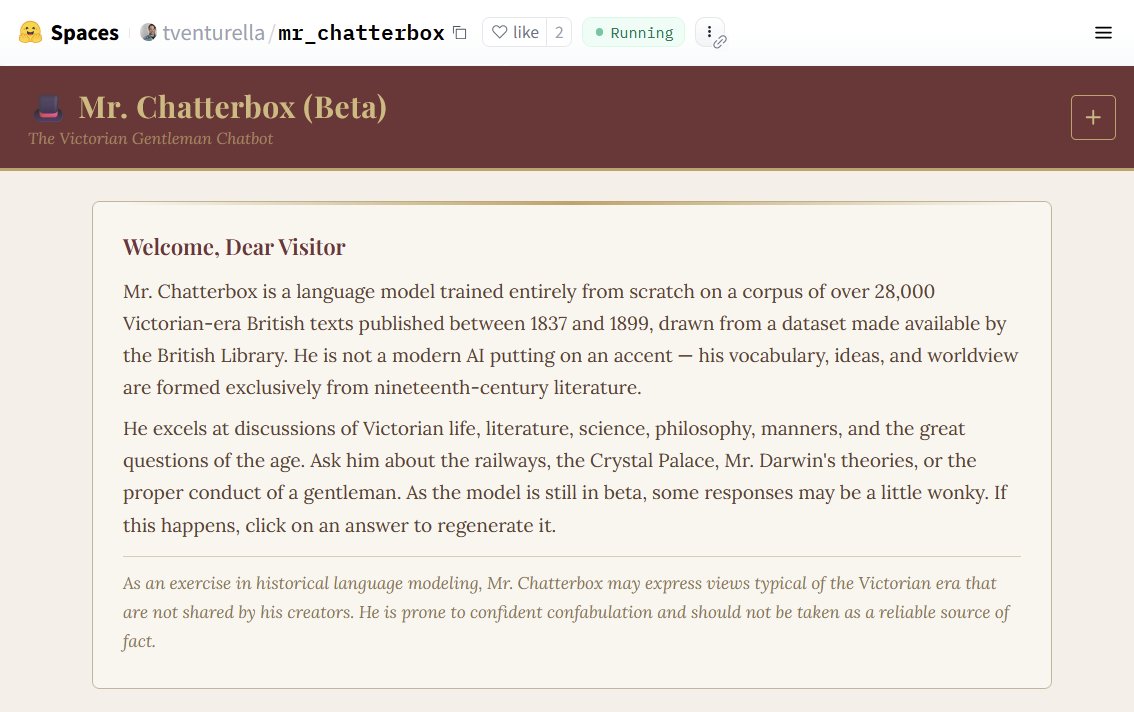Open the Spaces home link
The width and height of the screenshot is (1134, 712).
(84, 33)
